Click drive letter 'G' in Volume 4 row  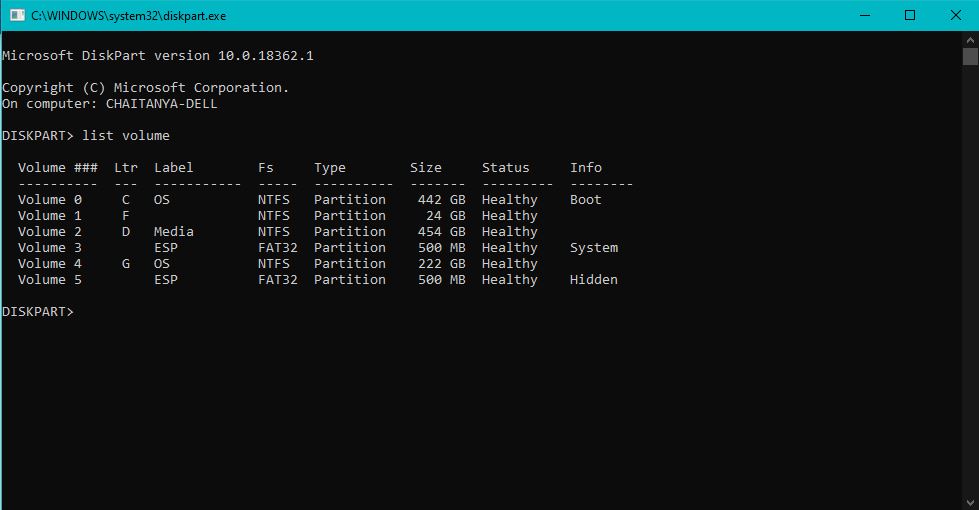point(126,263)
